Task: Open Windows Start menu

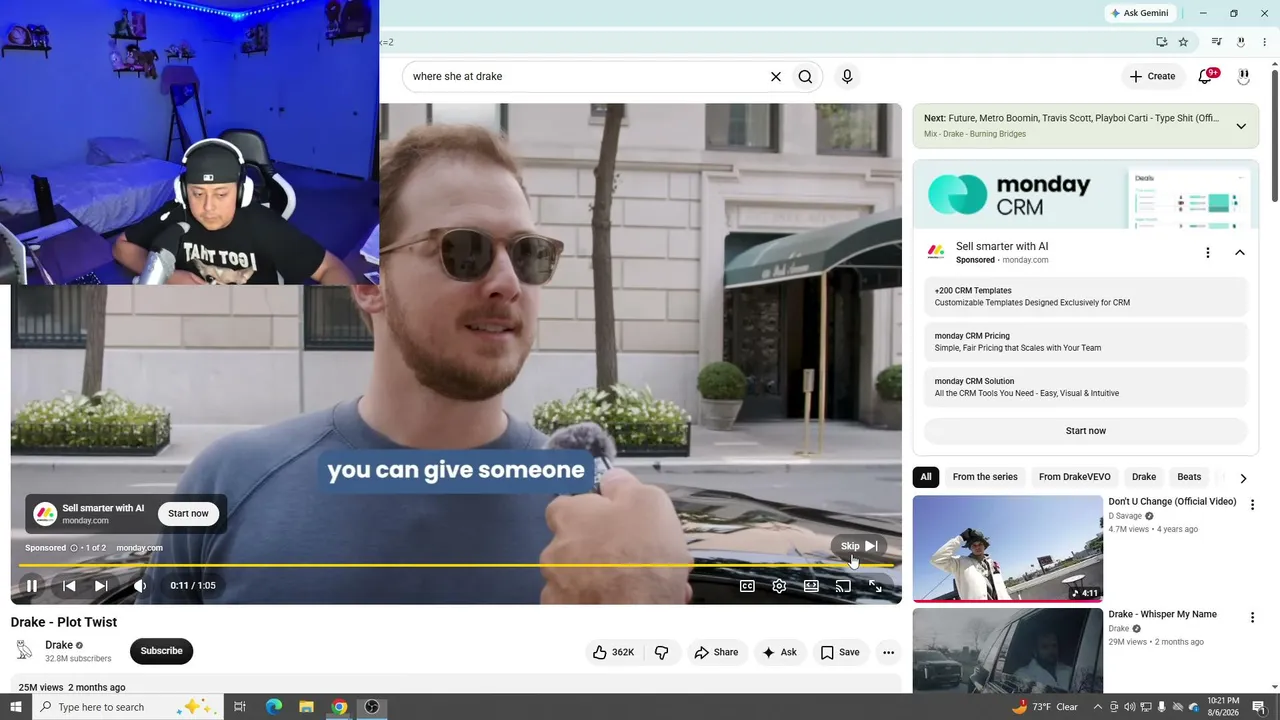Action: click(x=15, y=707)
